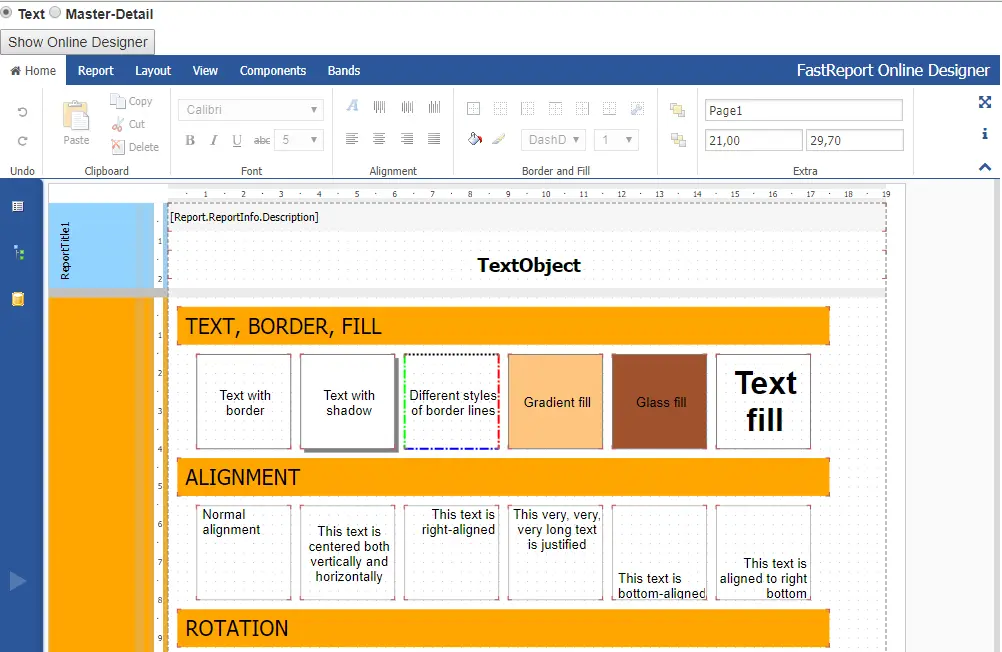Image resolution: width=1002 pixels, height=652 pixels.
Task: Open the Calibri font dropdown
Action: pos(251,110)
